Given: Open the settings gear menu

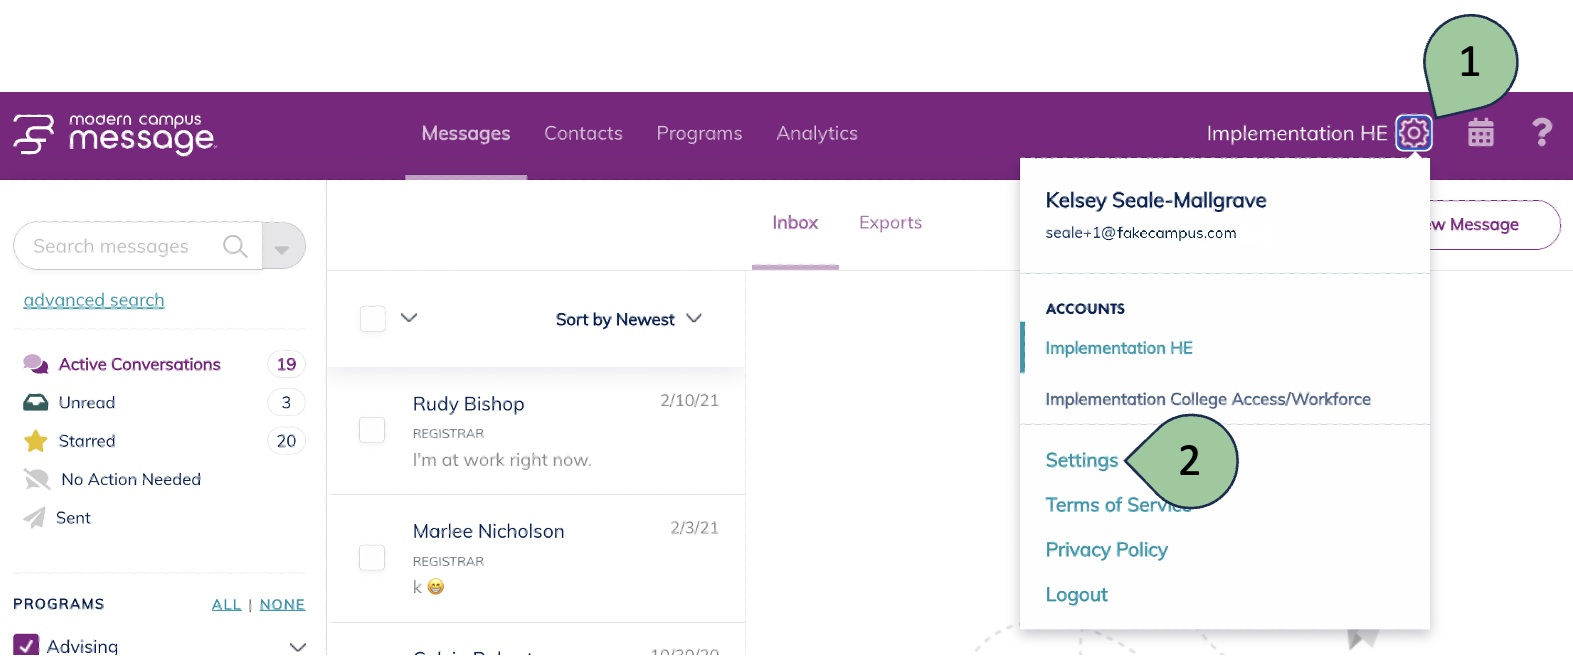Looking at the screenshot, I should pyautogui.click(x=1414, y=133).
